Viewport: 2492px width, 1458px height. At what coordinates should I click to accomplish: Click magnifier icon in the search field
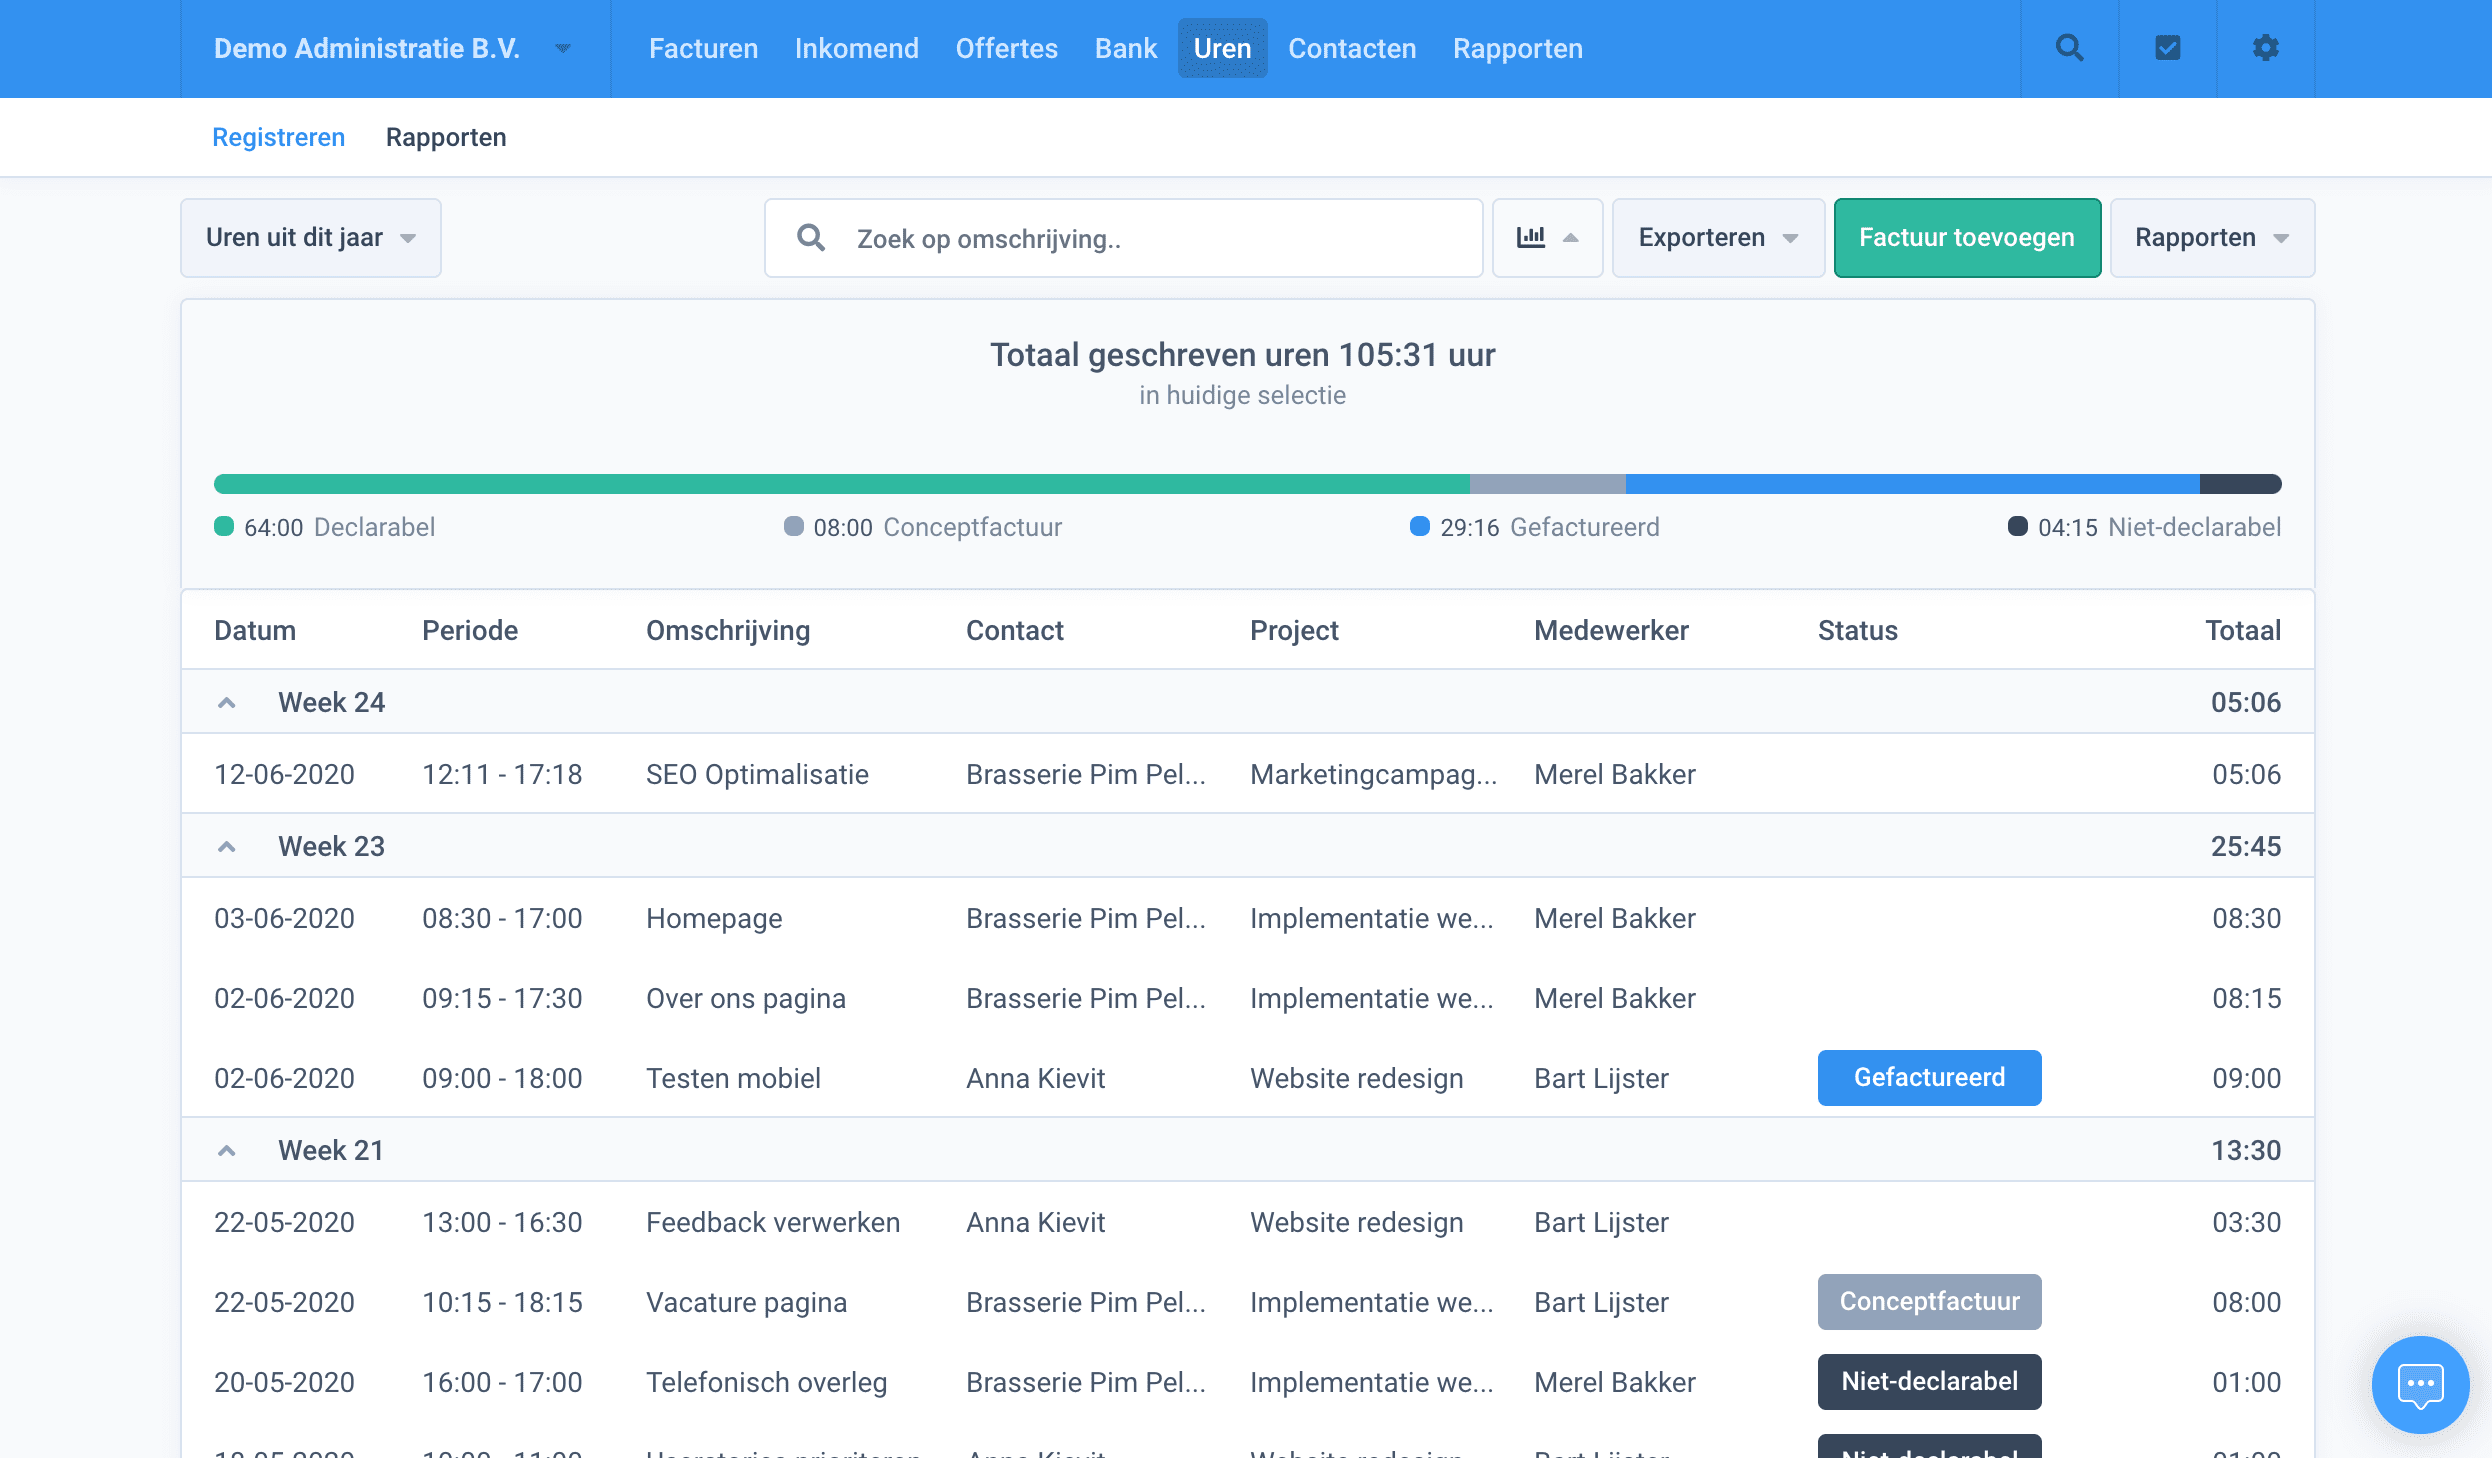pyautogui.click(x=811, y=238)
